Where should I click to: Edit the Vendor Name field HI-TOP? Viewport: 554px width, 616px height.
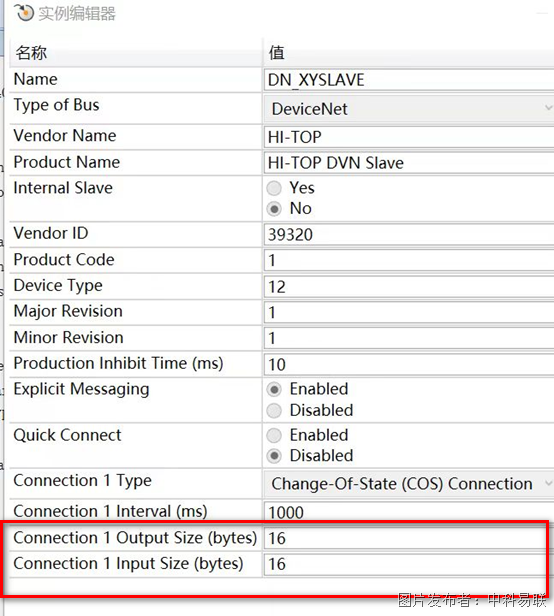tap(409, 137)
